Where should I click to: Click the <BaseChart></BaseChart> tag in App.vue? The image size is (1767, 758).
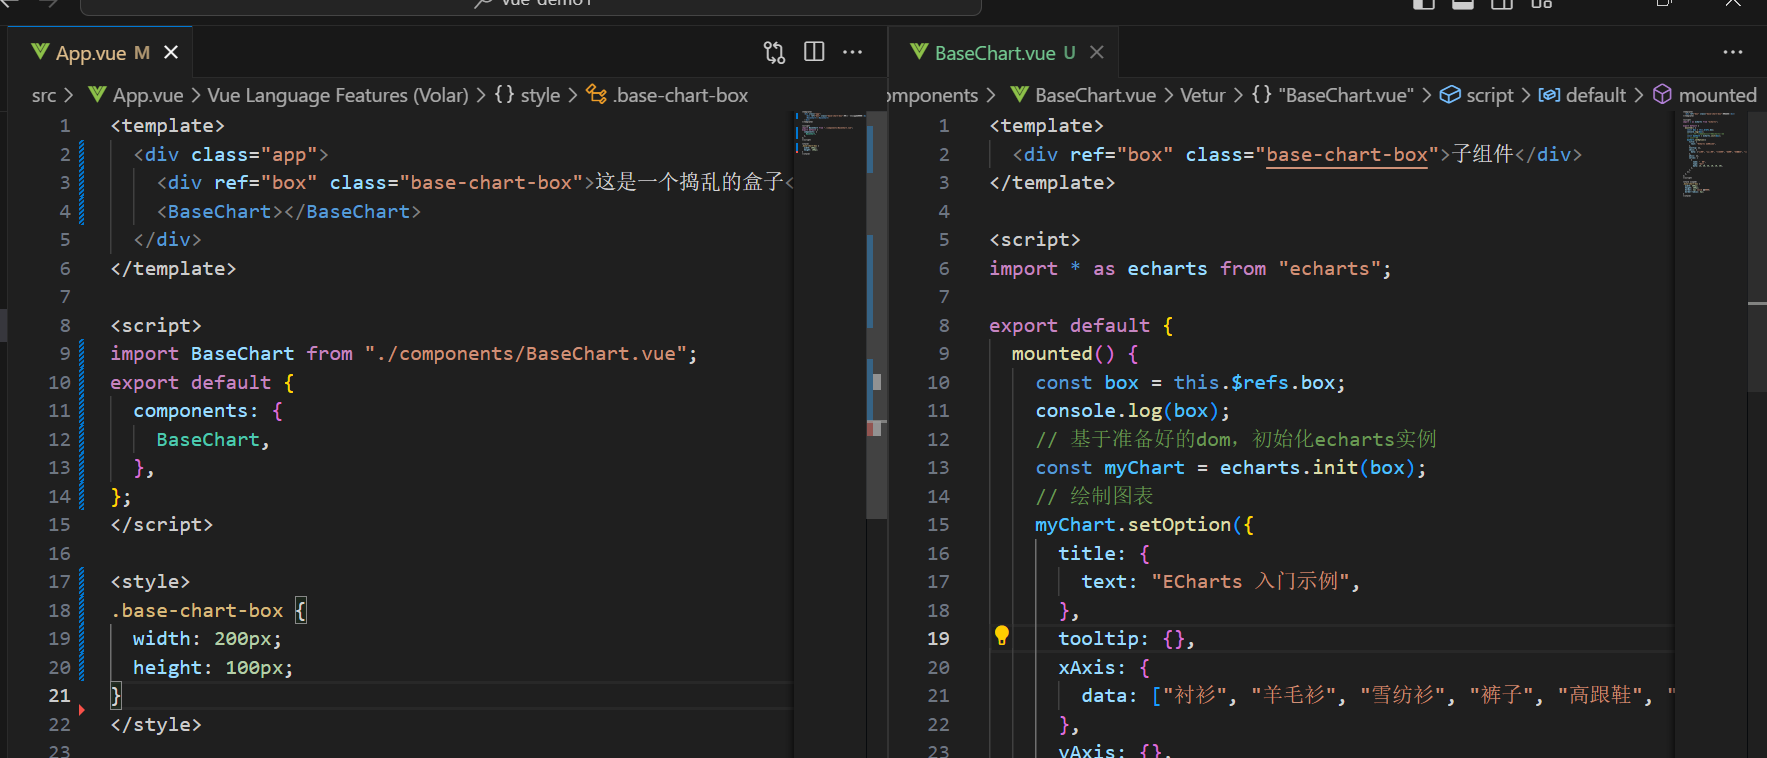289,212
